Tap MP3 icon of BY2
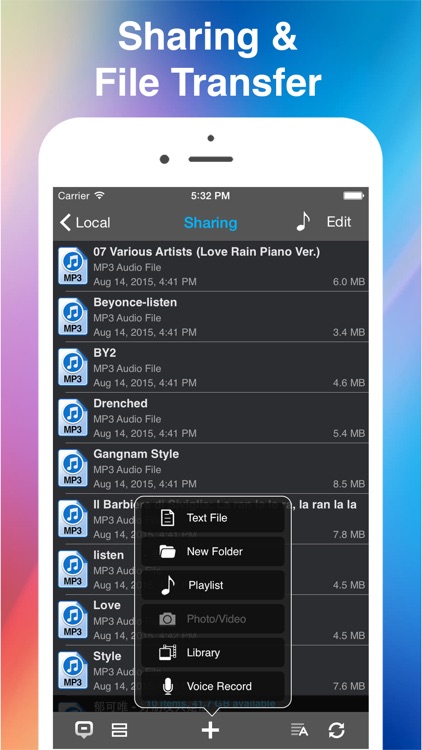 [x=73, y=367]
